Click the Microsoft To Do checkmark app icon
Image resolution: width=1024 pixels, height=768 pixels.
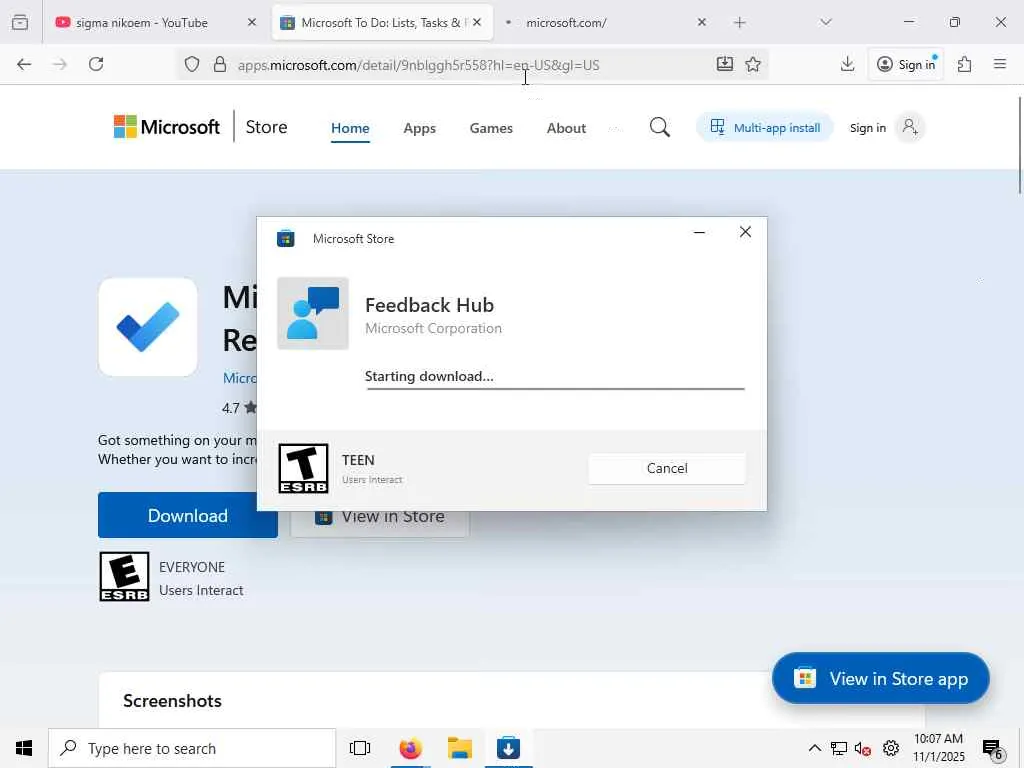[148, 327]
